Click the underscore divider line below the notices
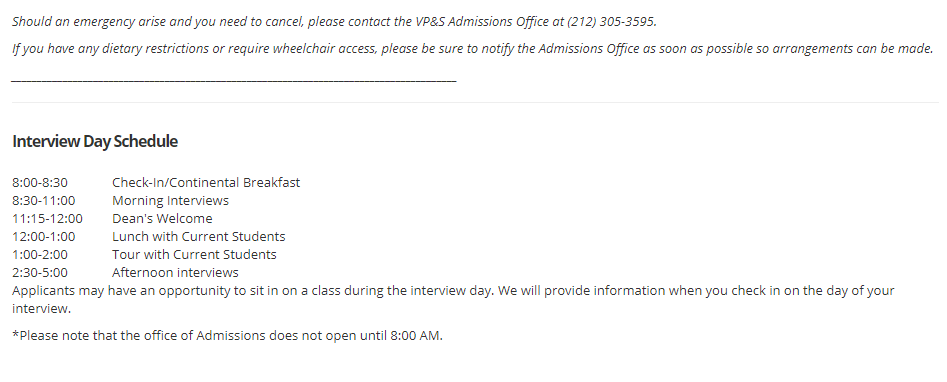Viewport: 947px width, 382px height. tap(234, 80)
